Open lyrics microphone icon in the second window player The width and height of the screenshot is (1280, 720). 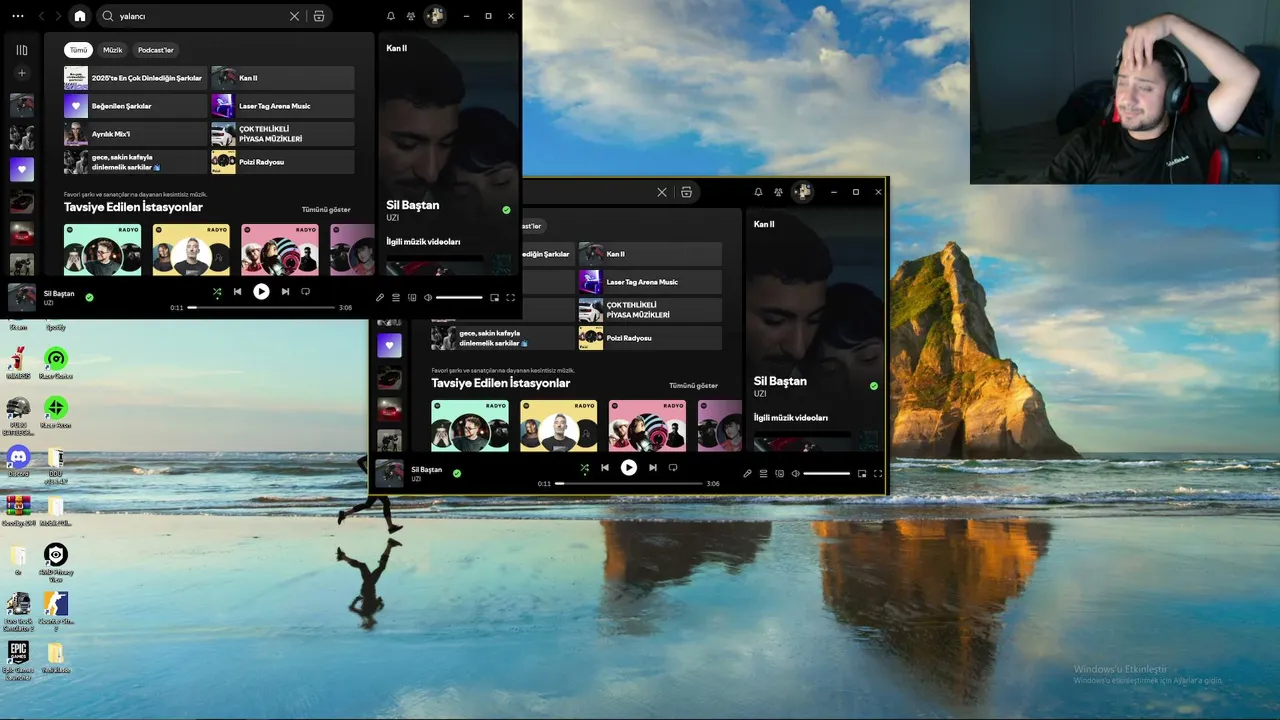[747, 473]
